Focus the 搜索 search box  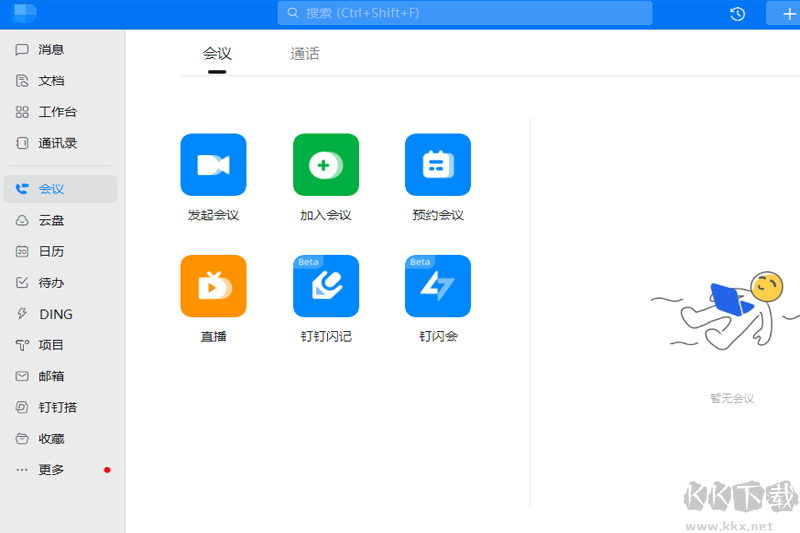(x=465, y=13)
